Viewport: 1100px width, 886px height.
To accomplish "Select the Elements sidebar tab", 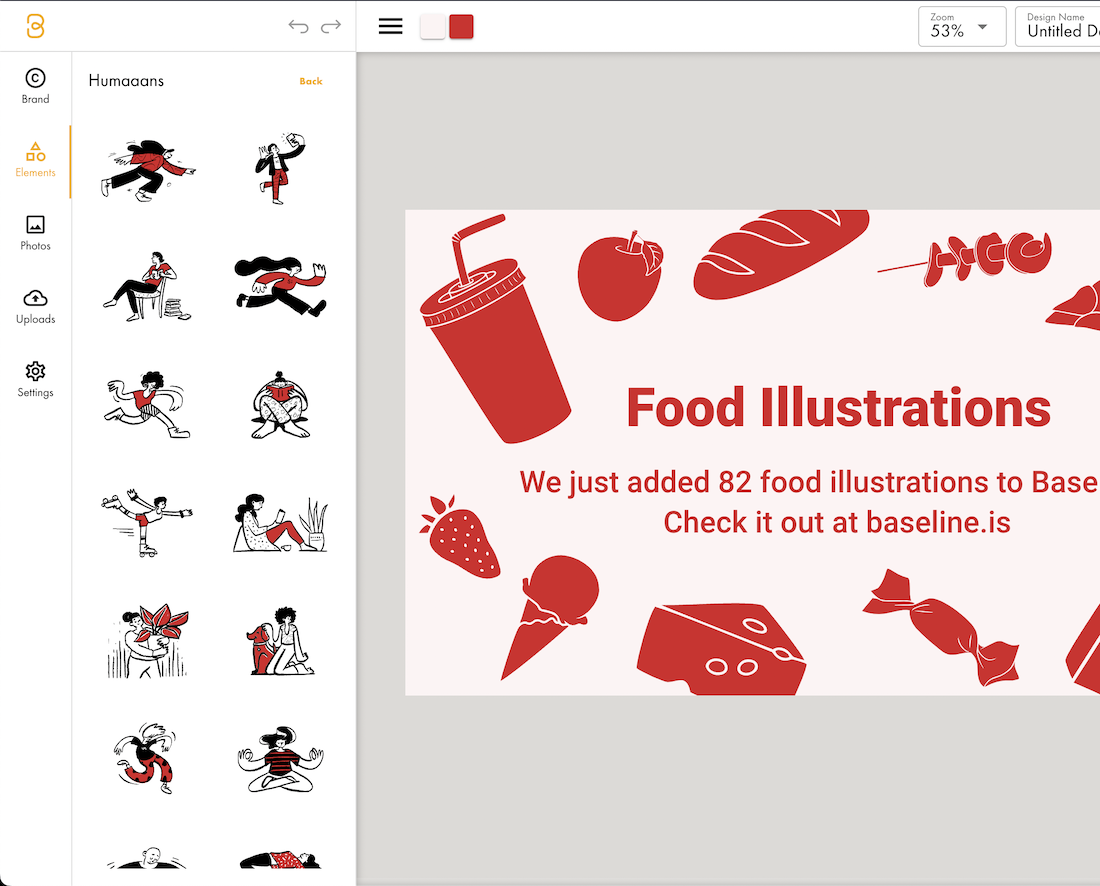I will pos(35,159).
